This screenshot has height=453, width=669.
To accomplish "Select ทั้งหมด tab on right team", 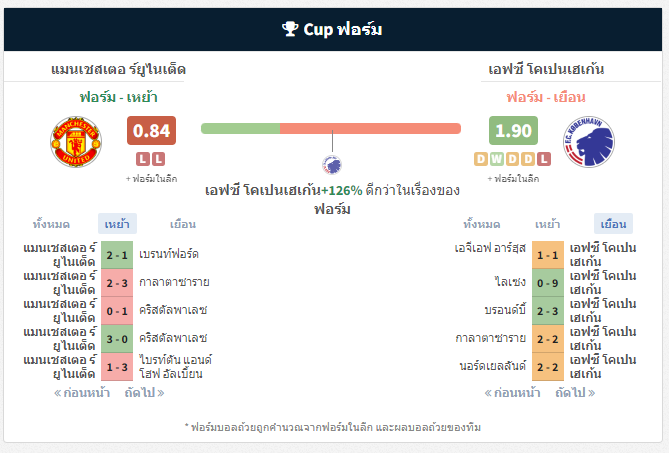I will [483, 224].
